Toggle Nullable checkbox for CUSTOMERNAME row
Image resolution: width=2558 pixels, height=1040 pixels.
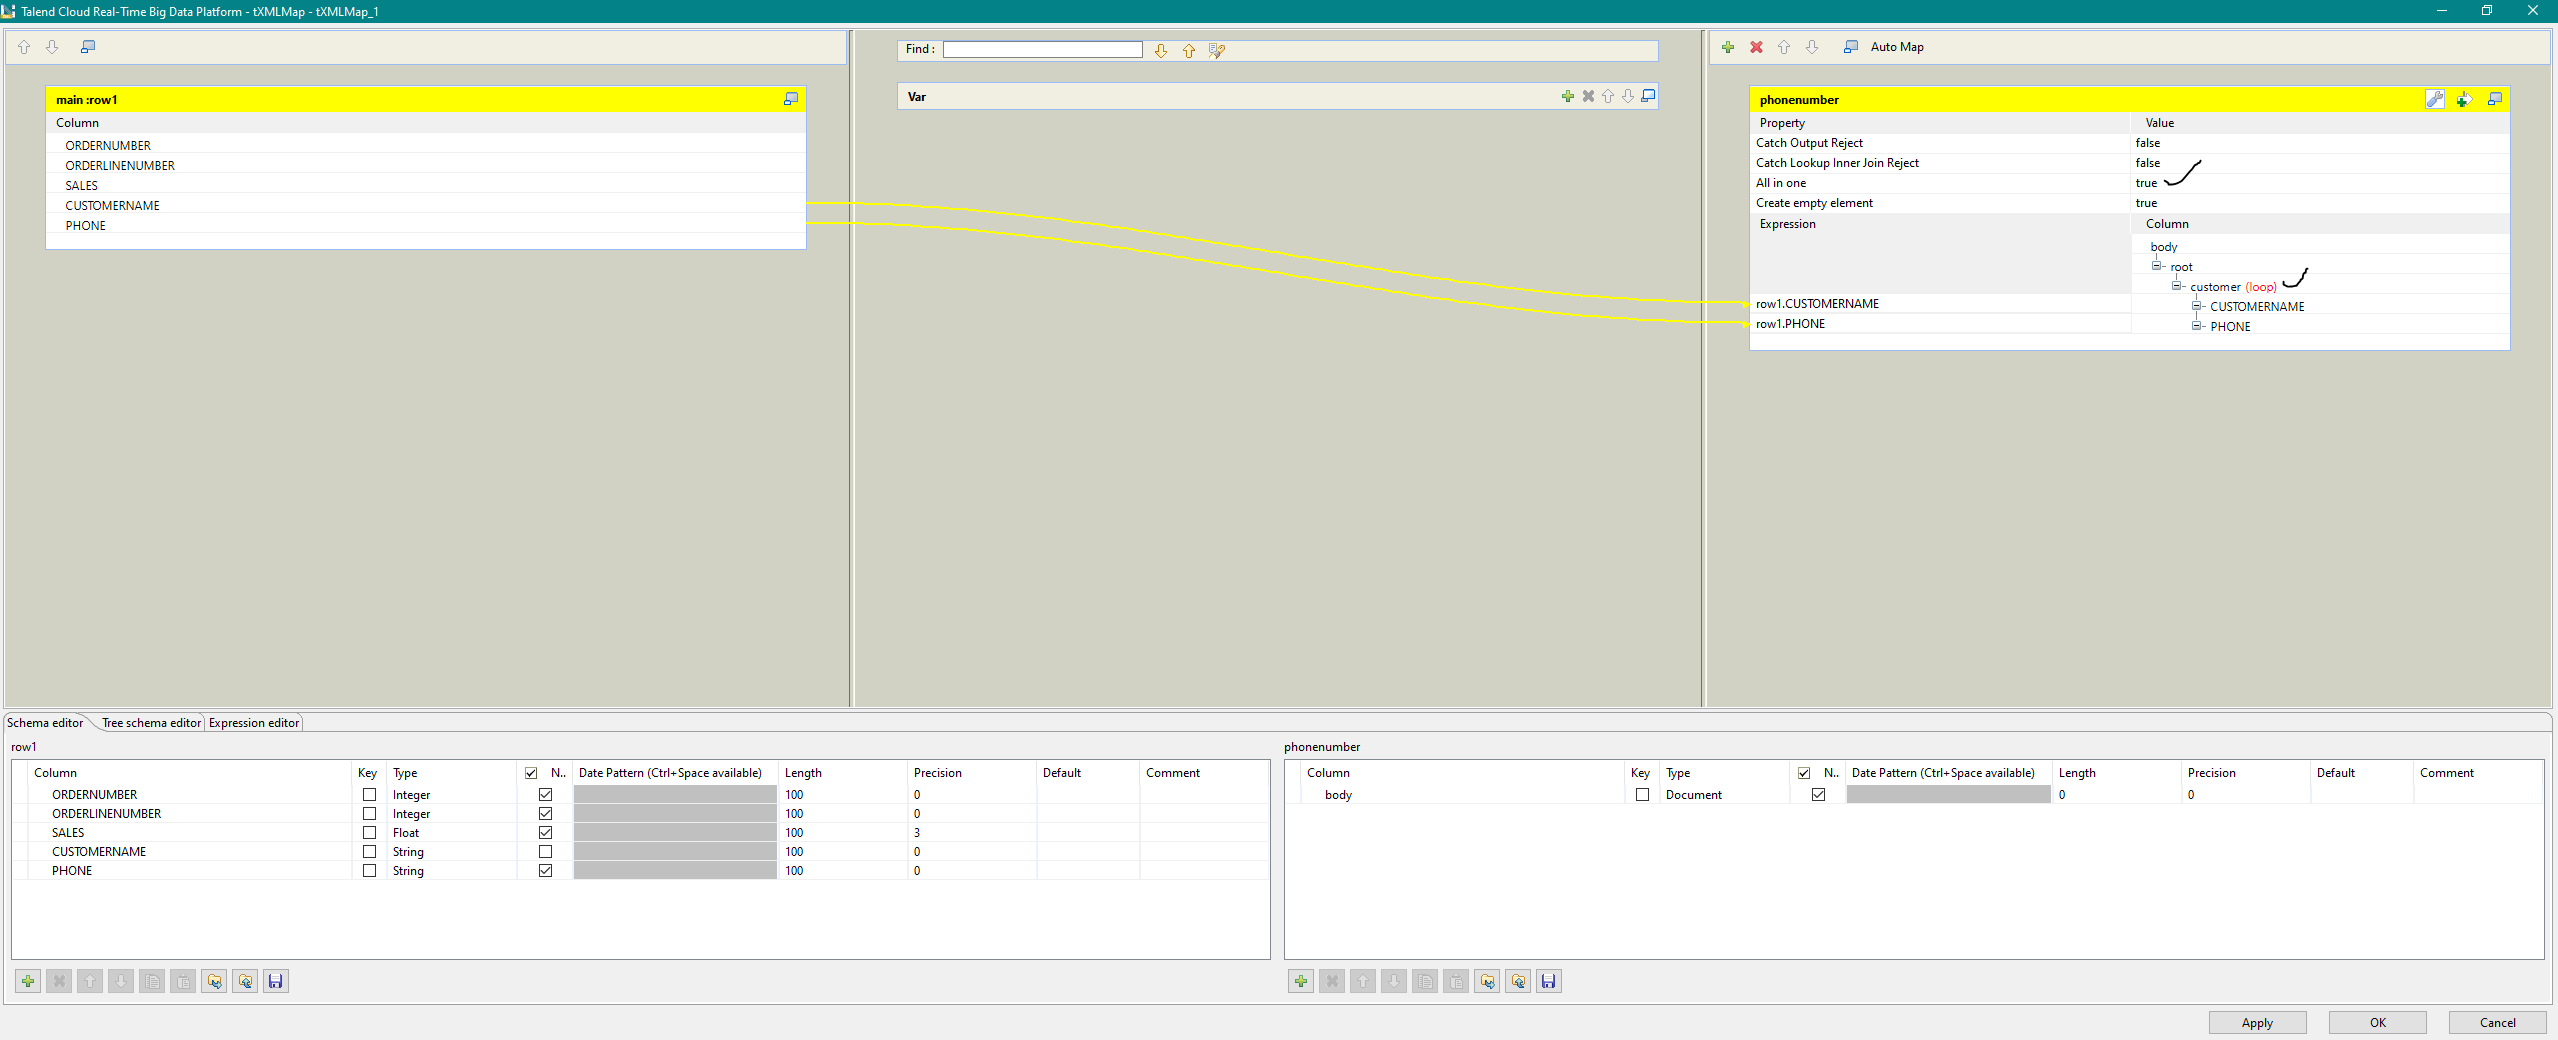pos(545,852)
